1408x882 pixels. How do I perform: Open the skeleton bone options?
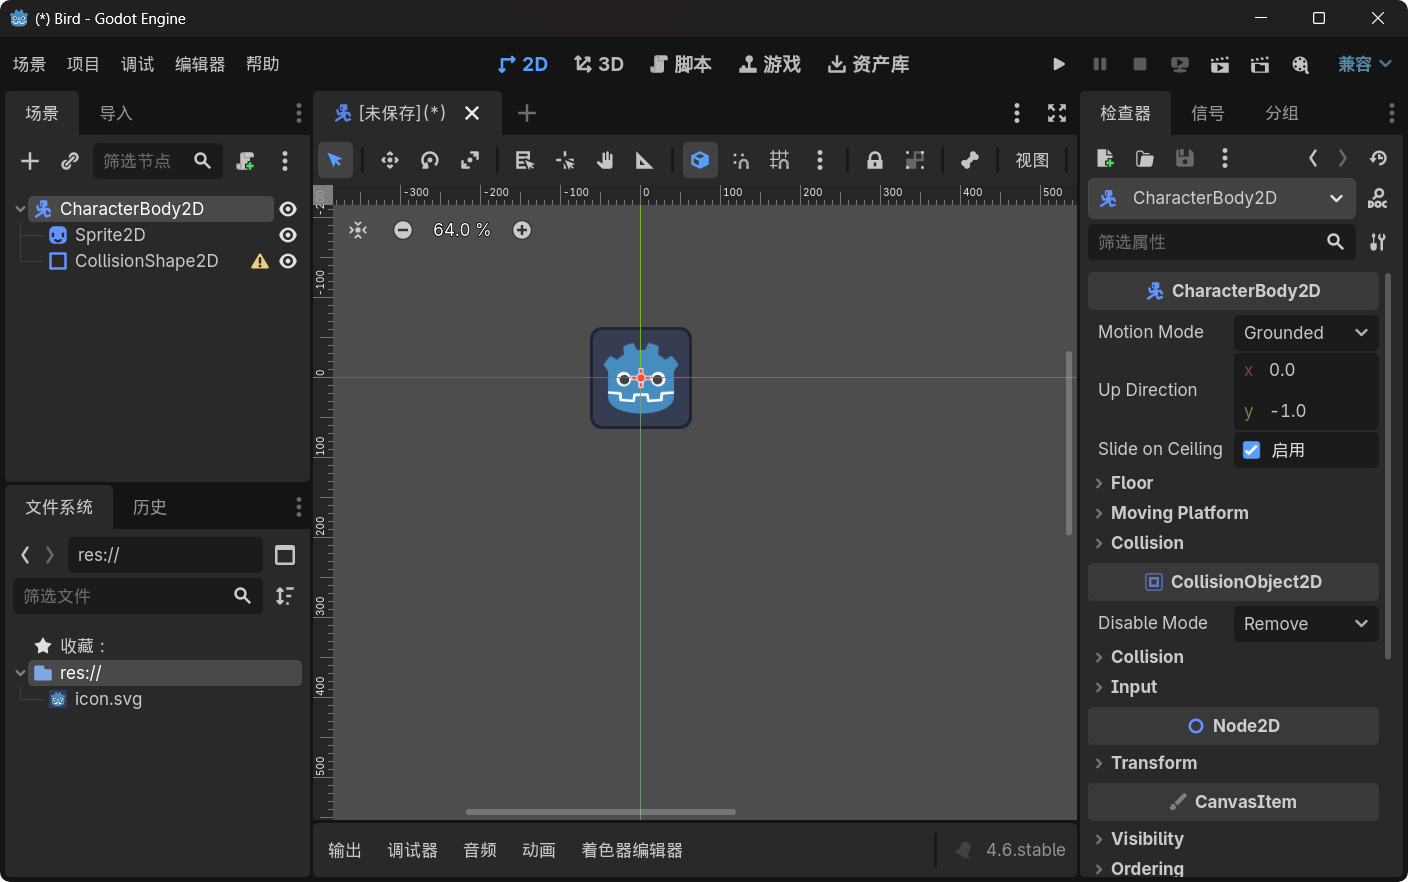[969, 160]
